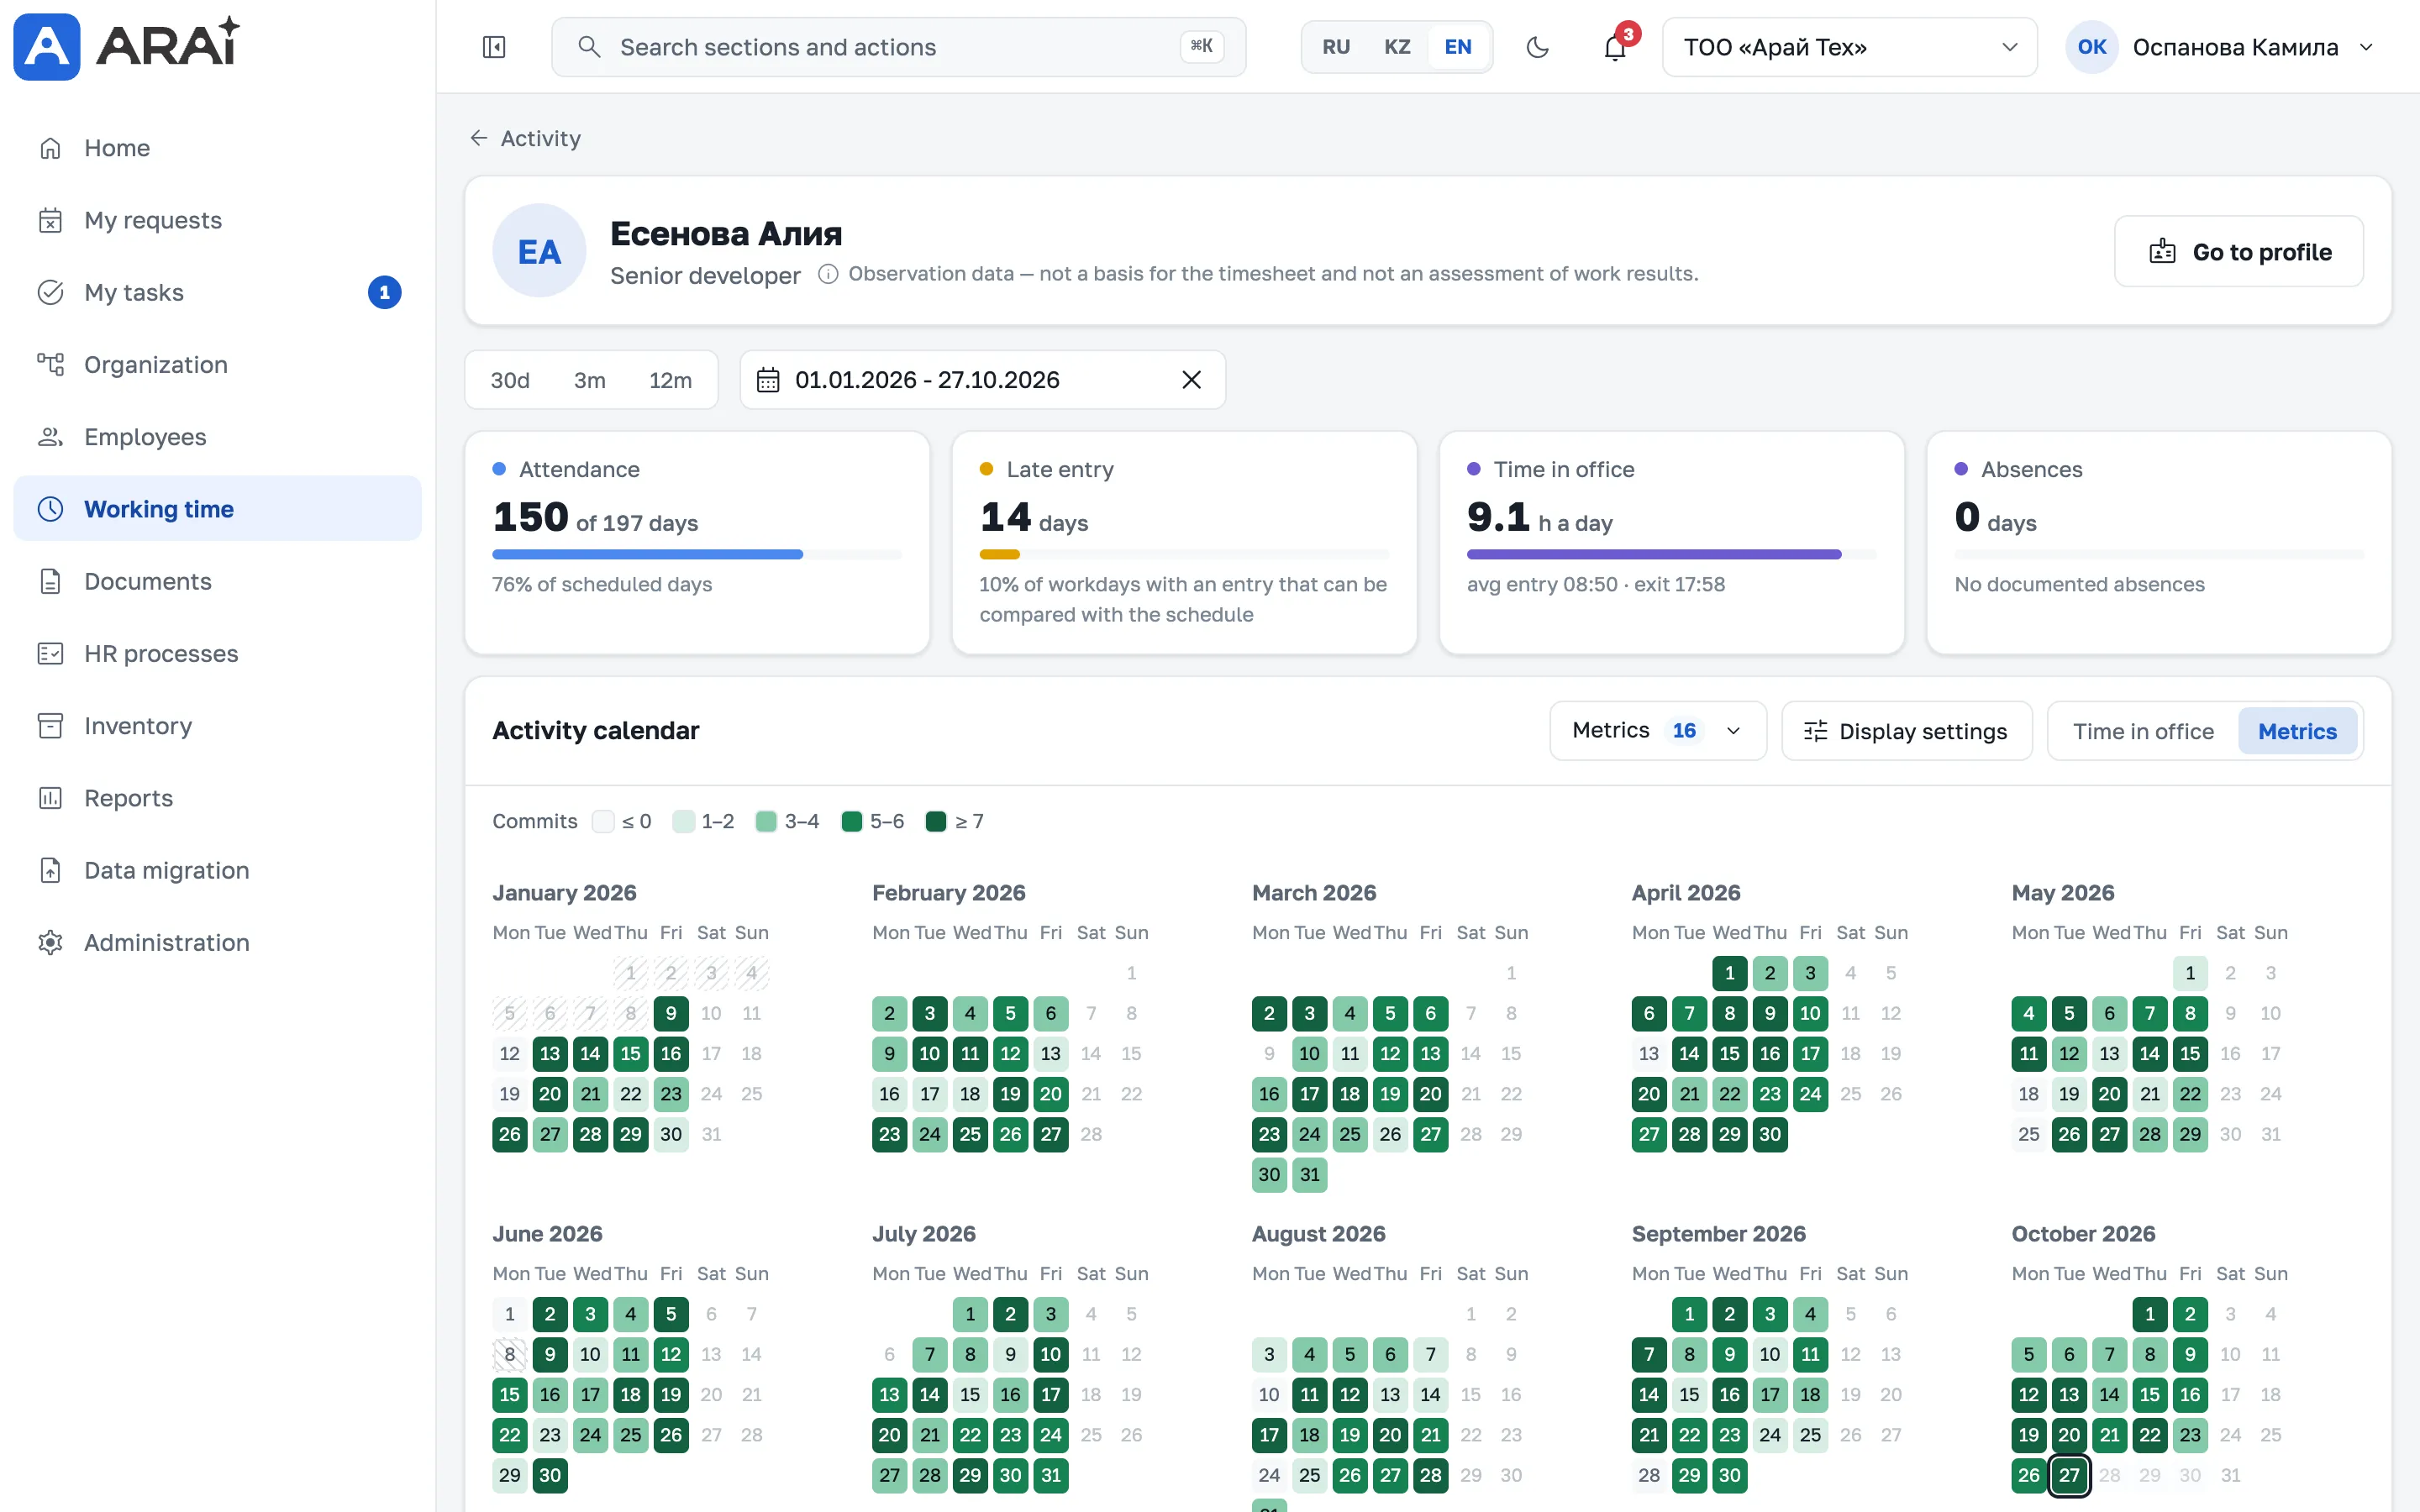Expand Metrics 16 dropdown

[x=1657, y=731]
